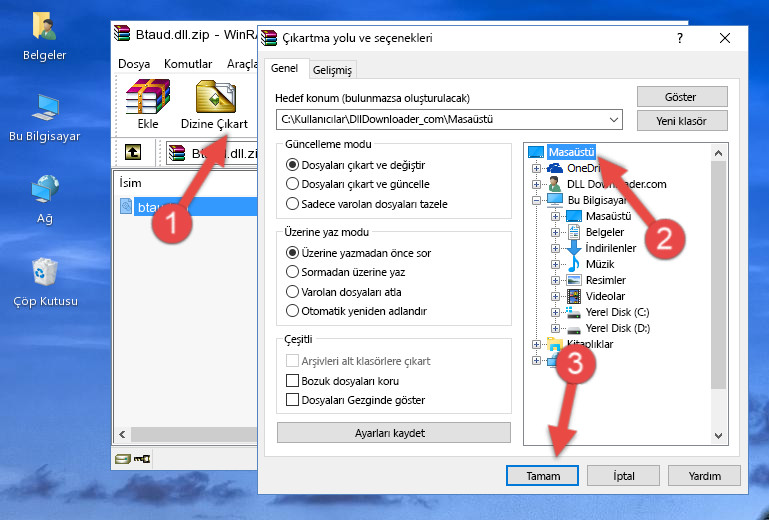This screenshot has width=769, height=520.
Task: Click the key password icon in WinRAR status bar
Action: pyautogui.click(x=142, y=459)
